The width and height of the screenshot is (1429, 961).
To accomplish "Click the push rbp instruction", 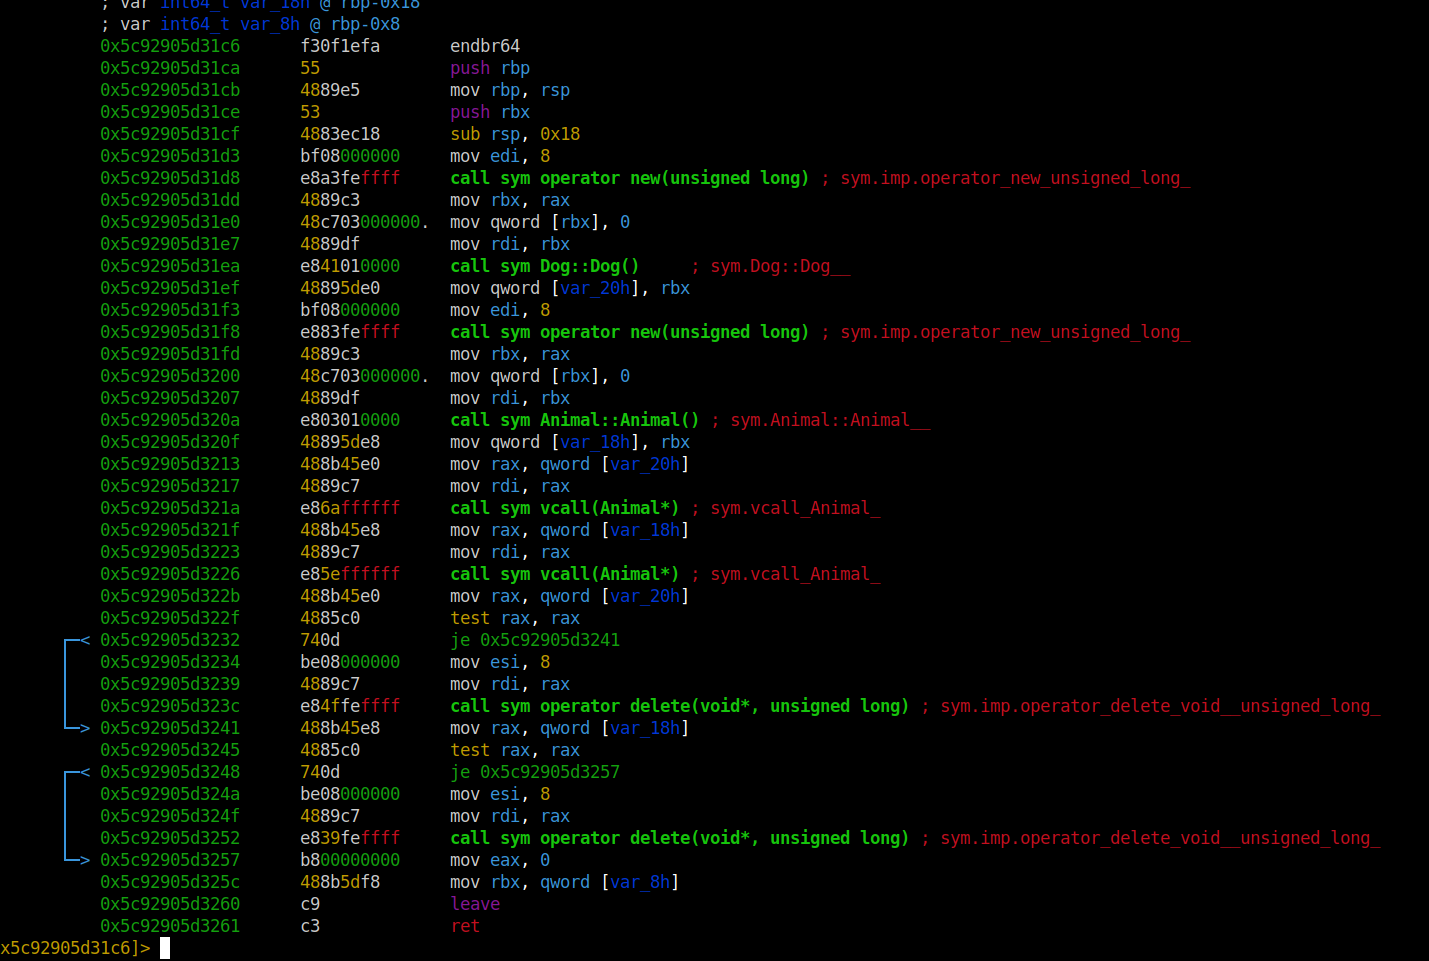I will click(490, 68).
